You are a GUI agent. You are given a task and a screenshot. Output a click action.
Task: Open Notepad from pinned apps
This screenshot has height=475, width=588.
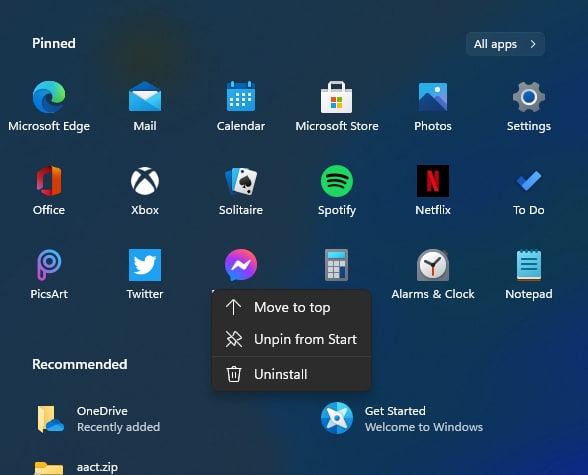[x=529, y=275]
